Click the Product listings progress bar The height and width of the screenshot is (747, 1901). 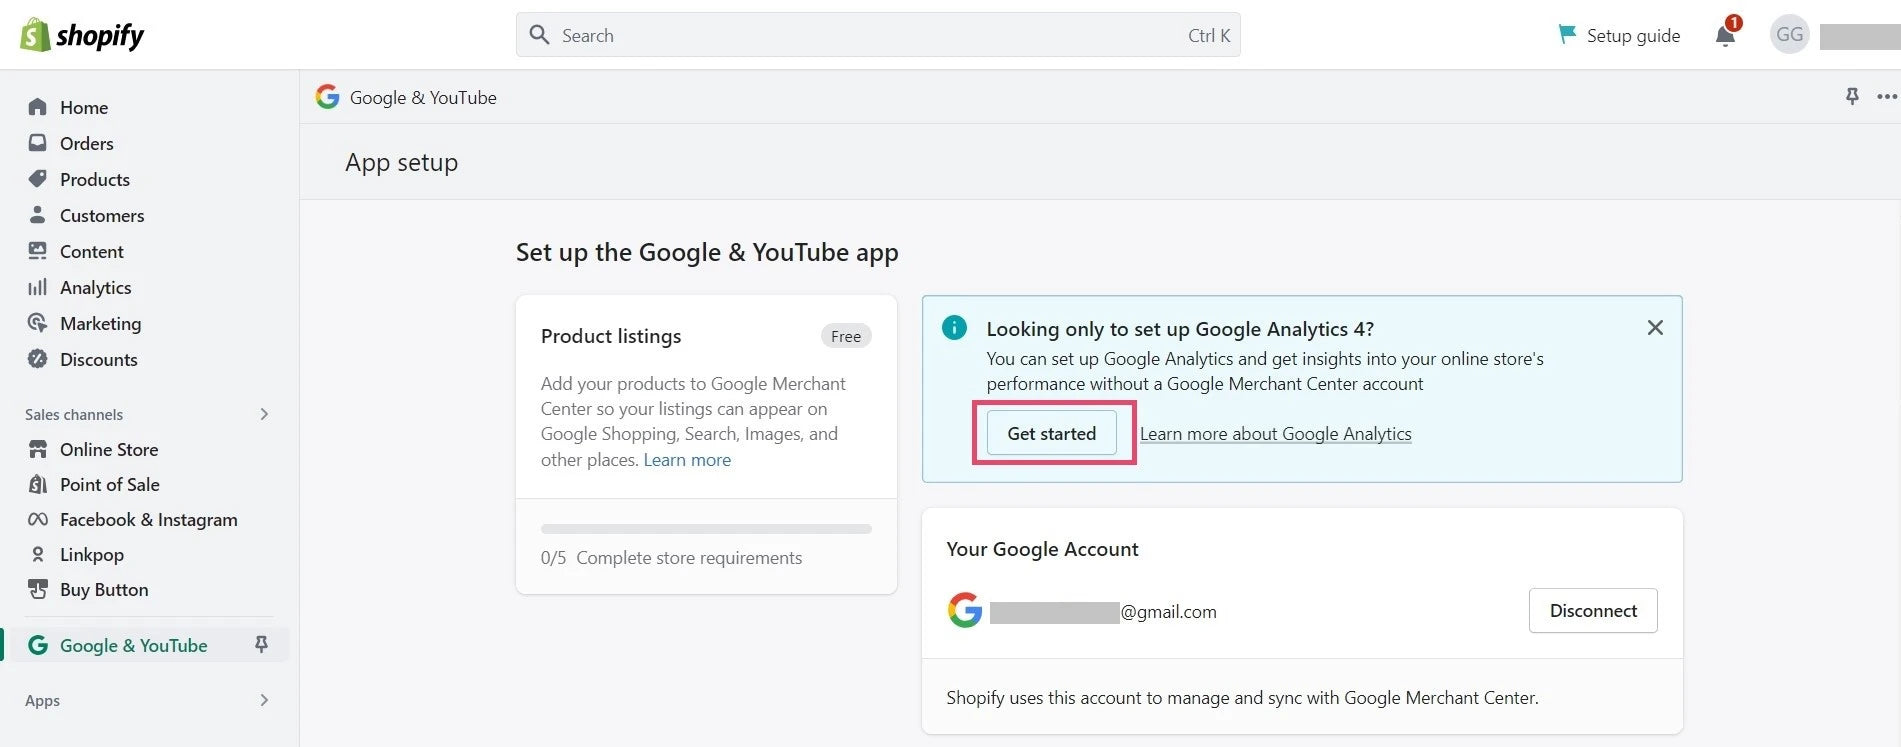click(706, 528)
